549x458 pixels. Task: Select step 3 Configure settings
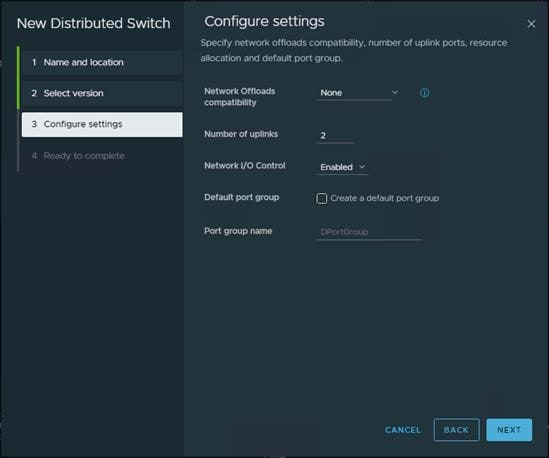pos(102,124)
